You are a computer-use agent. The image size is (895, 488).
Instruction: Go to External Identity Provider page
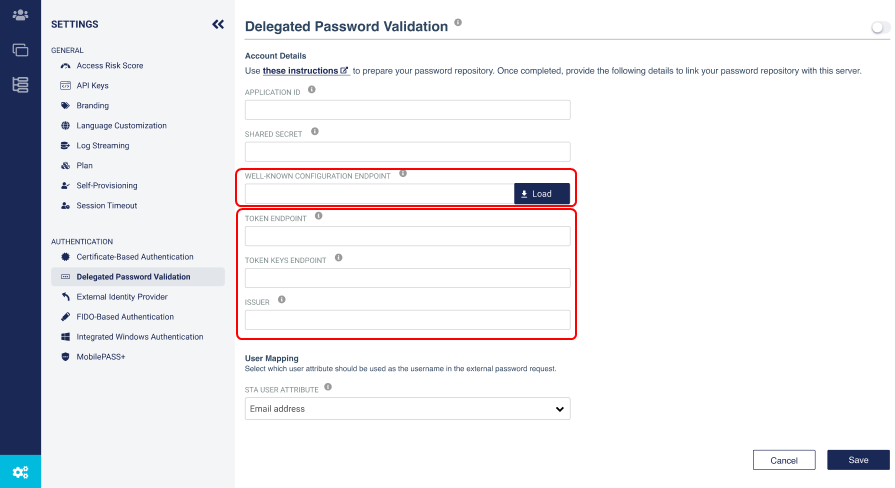click(x=122, y=297)
